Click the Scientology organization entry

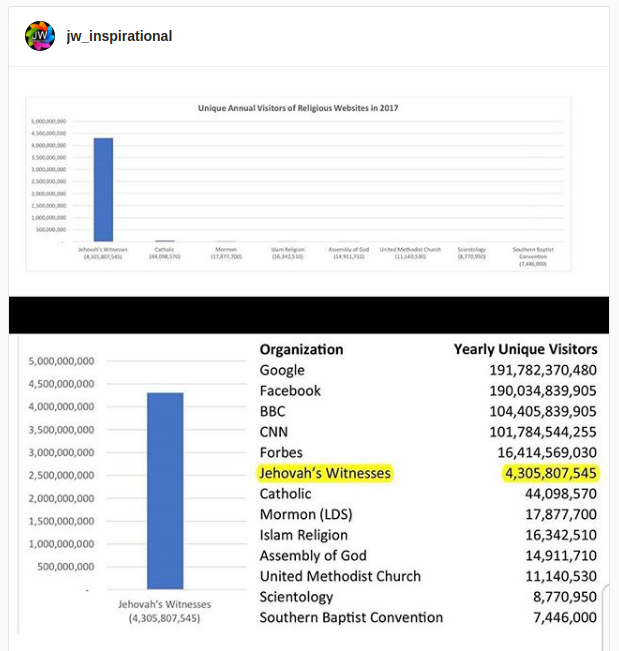(x=296, y=597)
